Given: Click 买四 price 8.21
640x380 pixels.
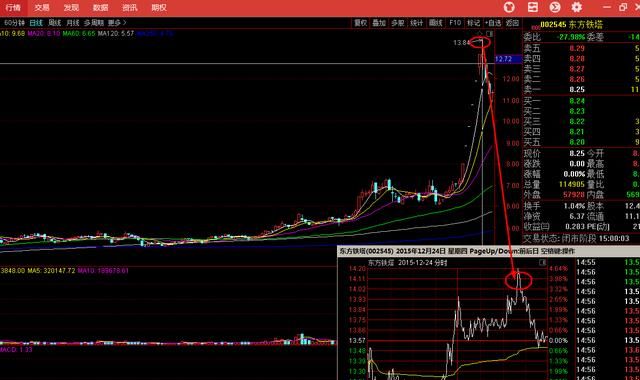Looking at the screenshot, I should pos(577,131).
